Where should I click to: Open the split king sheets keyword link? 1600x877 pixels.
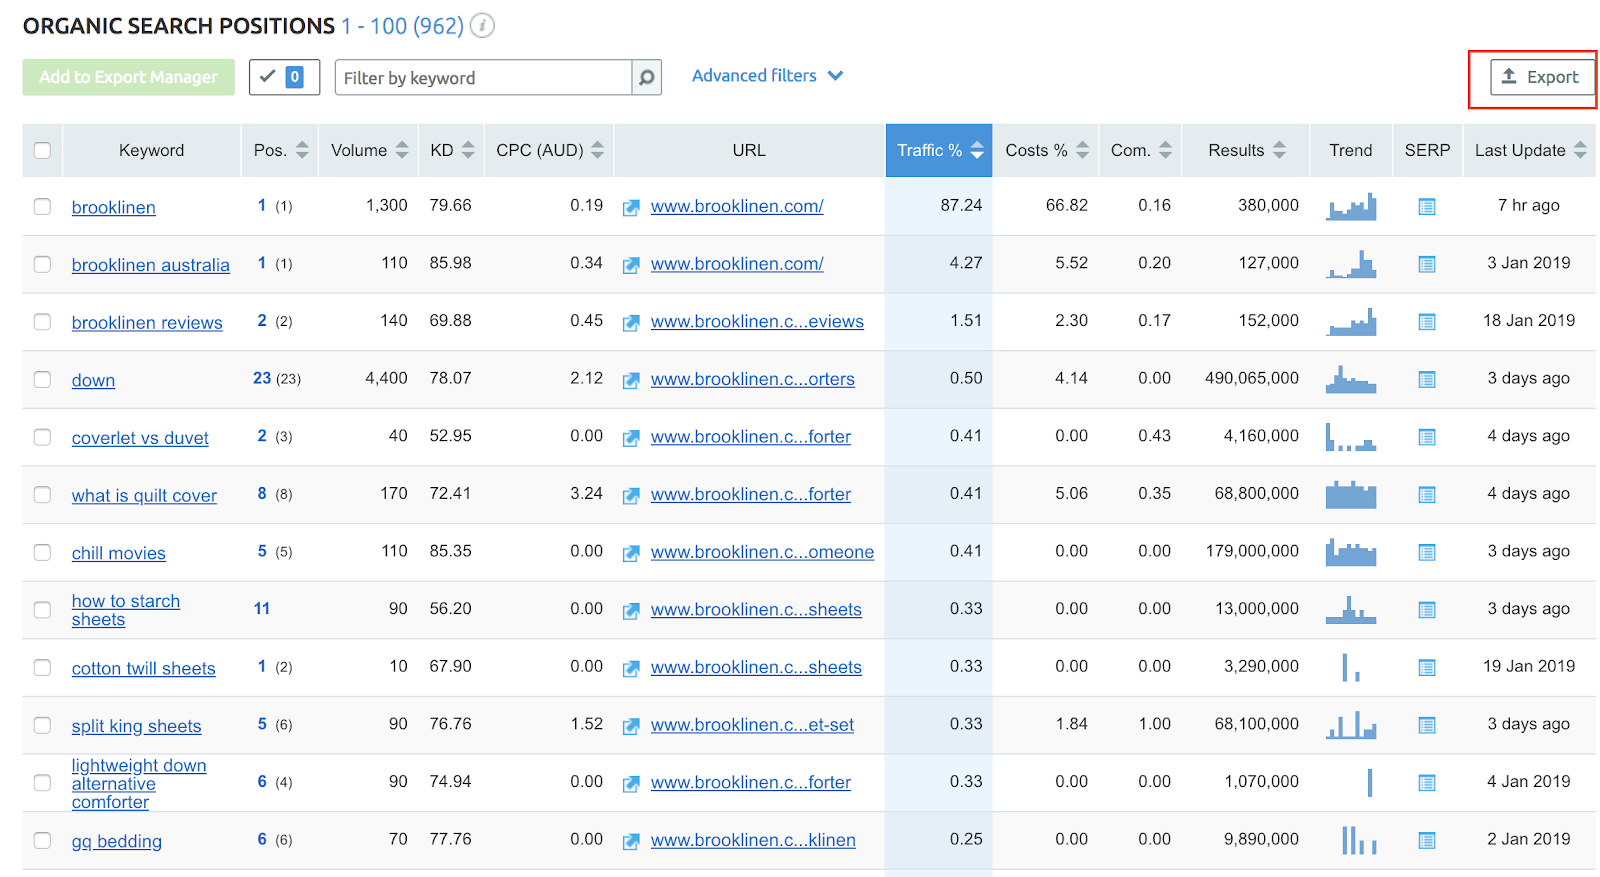pos(137,726)
